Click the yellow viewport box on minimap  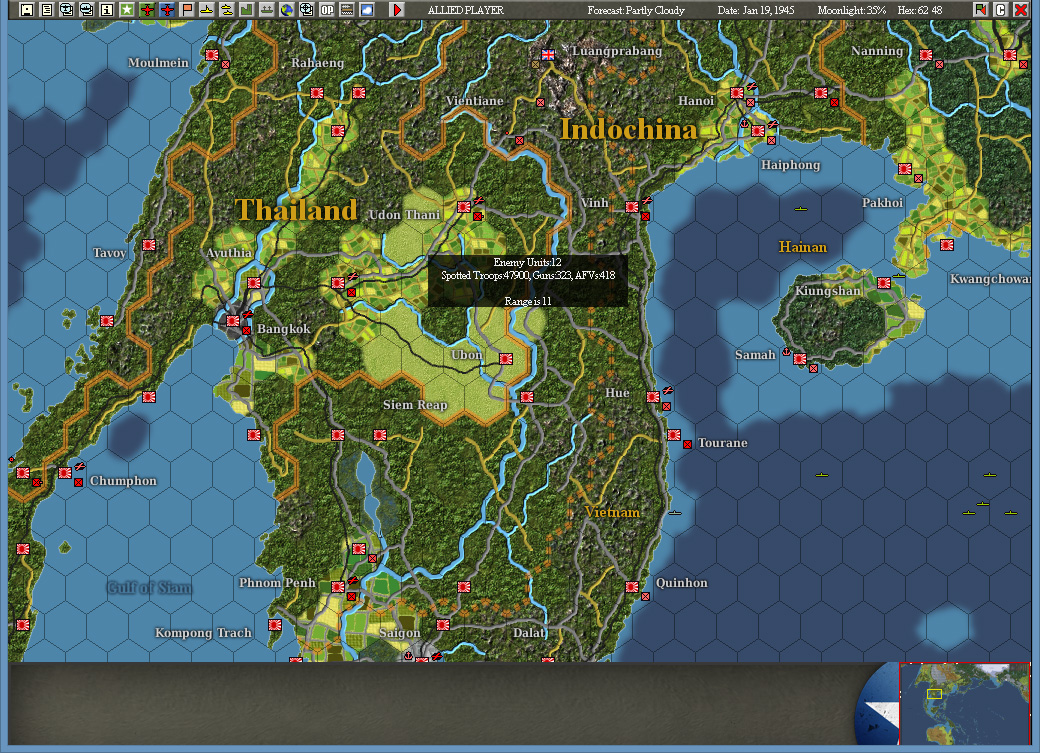pyautogui.click(x=934, y=694)
